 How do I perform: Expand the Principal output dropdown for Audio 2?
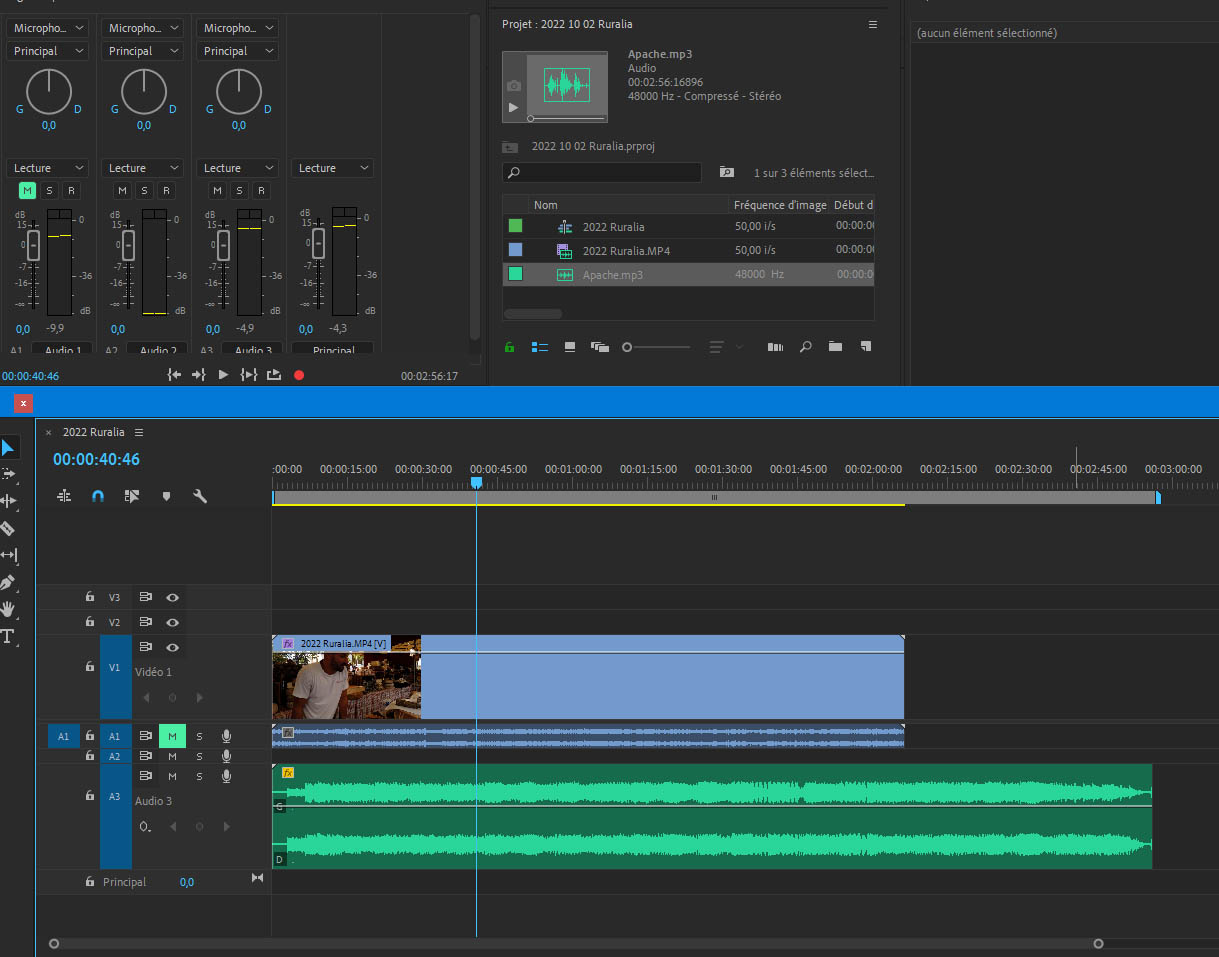(x=142, y=51)
